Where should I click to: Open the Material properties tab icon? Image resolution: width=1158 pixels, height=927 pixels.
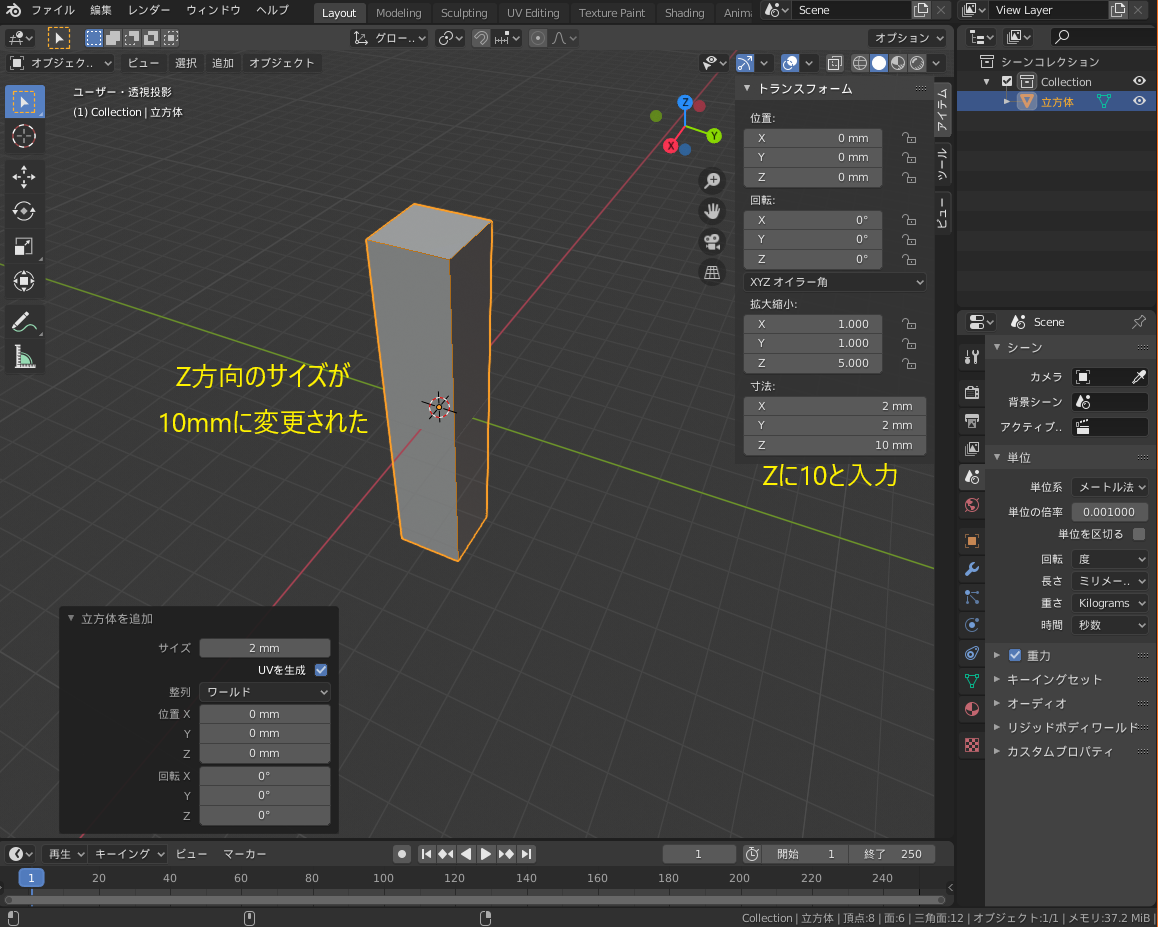[972, 708]
